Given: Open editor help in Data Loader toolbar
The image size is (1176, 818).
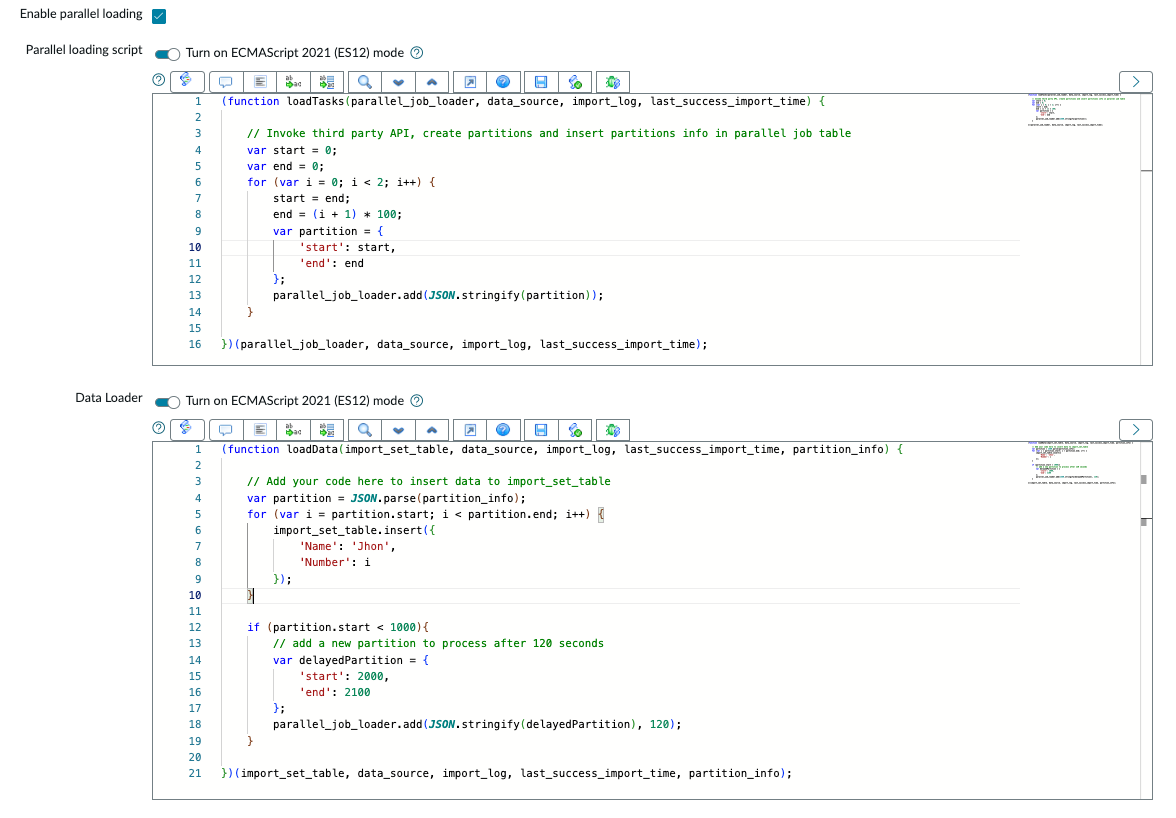Looking at the screenshot, I should pos(503,430).
